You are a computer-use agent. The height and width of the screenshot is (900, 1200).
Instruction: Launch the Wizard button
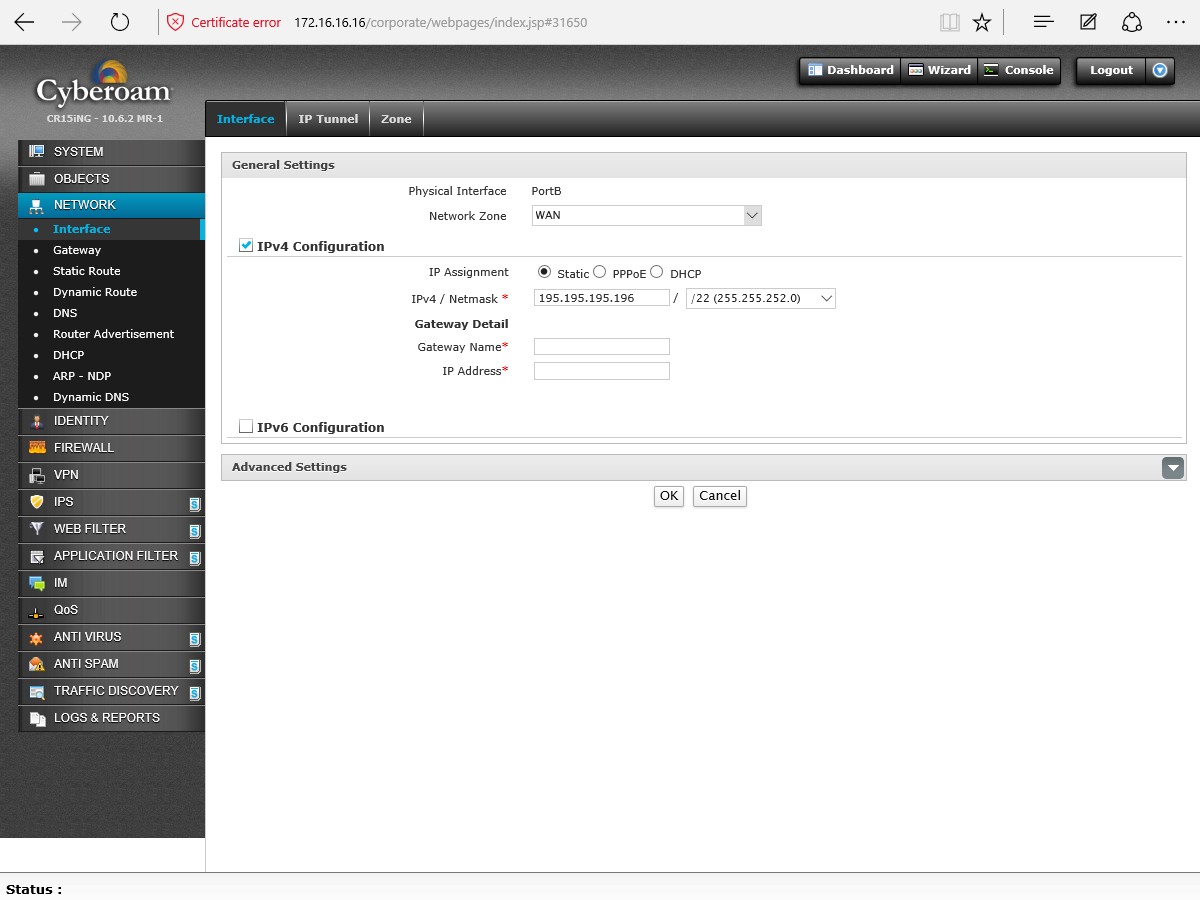(x=939, y=70)
